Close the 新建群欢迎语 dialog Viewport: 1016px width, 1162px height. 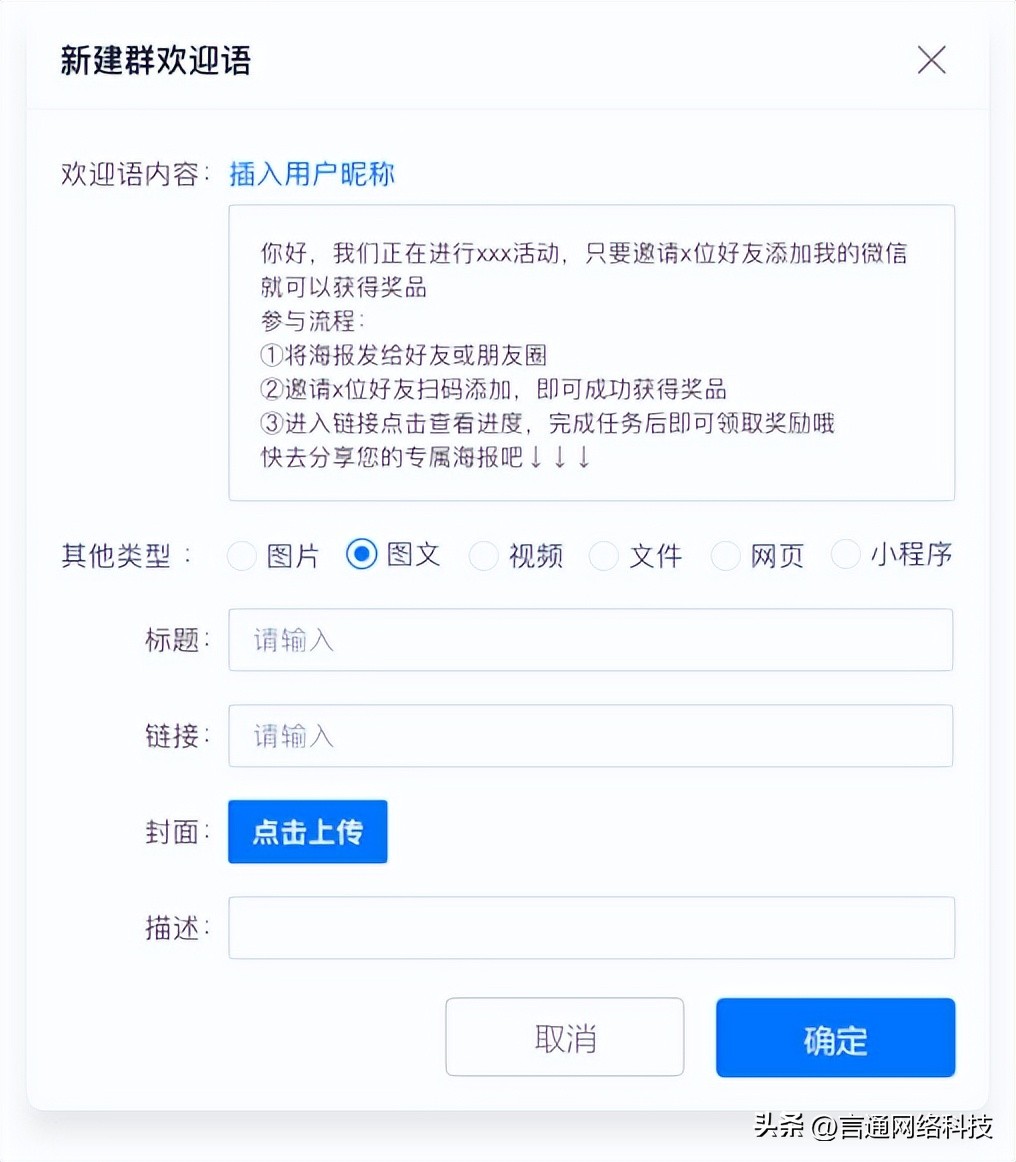[x=931, y=60]
